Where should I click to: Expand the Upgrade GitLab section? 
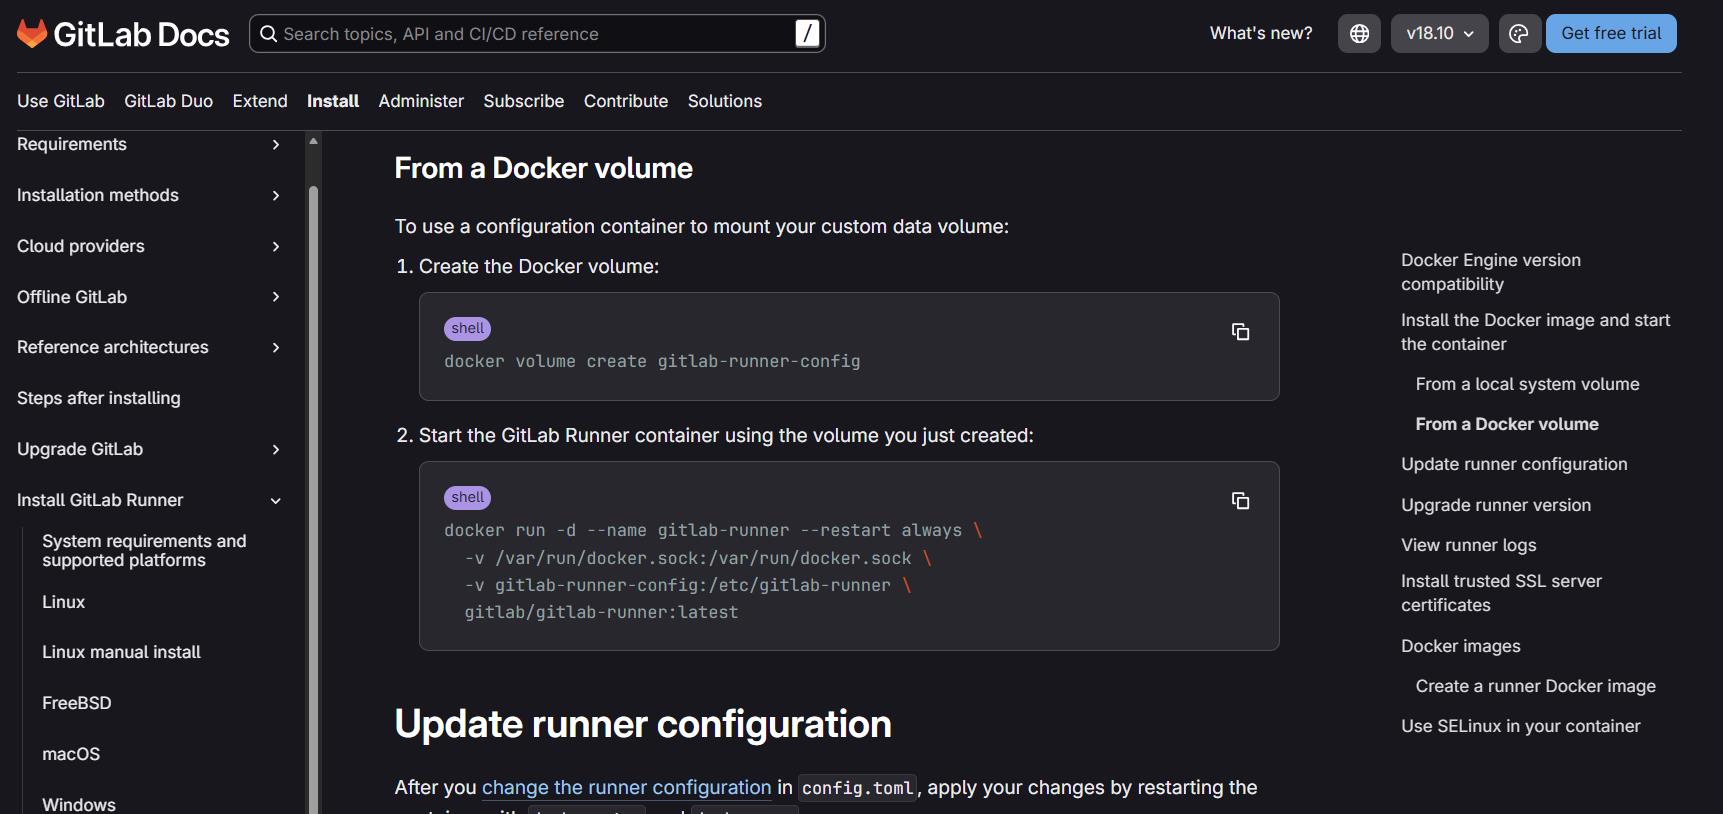[x=276, y=450]
